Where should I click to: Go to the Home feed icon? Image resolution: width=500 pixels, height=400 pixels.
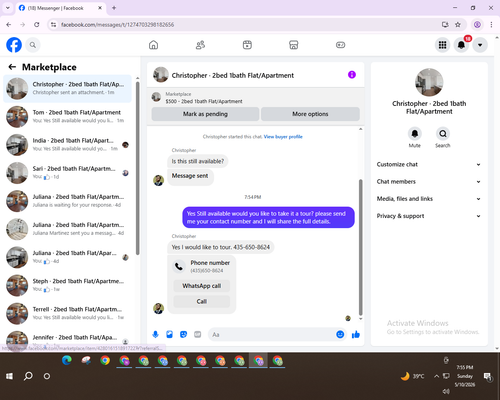point(153,45)
